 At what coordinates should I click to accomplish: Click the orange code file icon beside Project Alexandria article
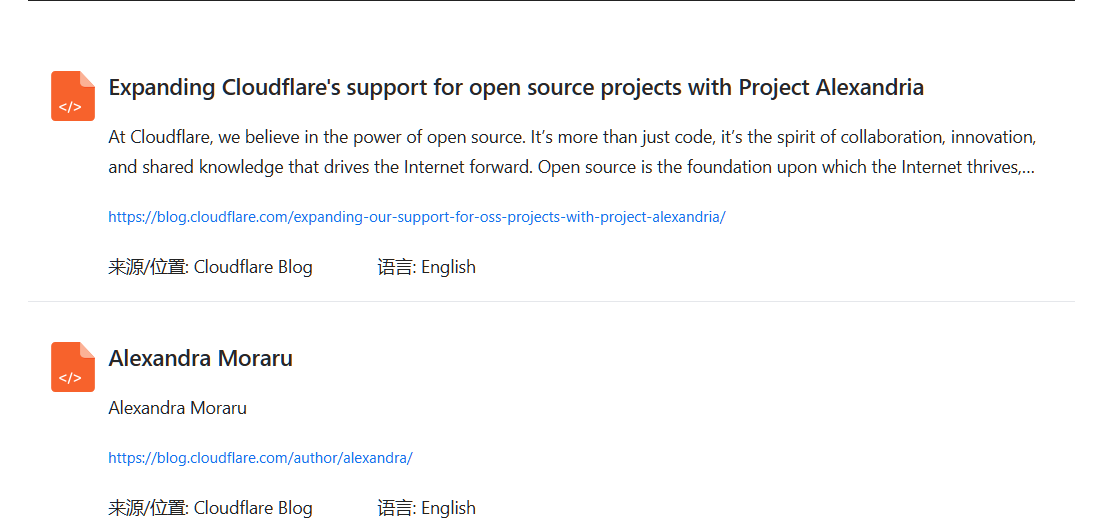tap(73, 96)
